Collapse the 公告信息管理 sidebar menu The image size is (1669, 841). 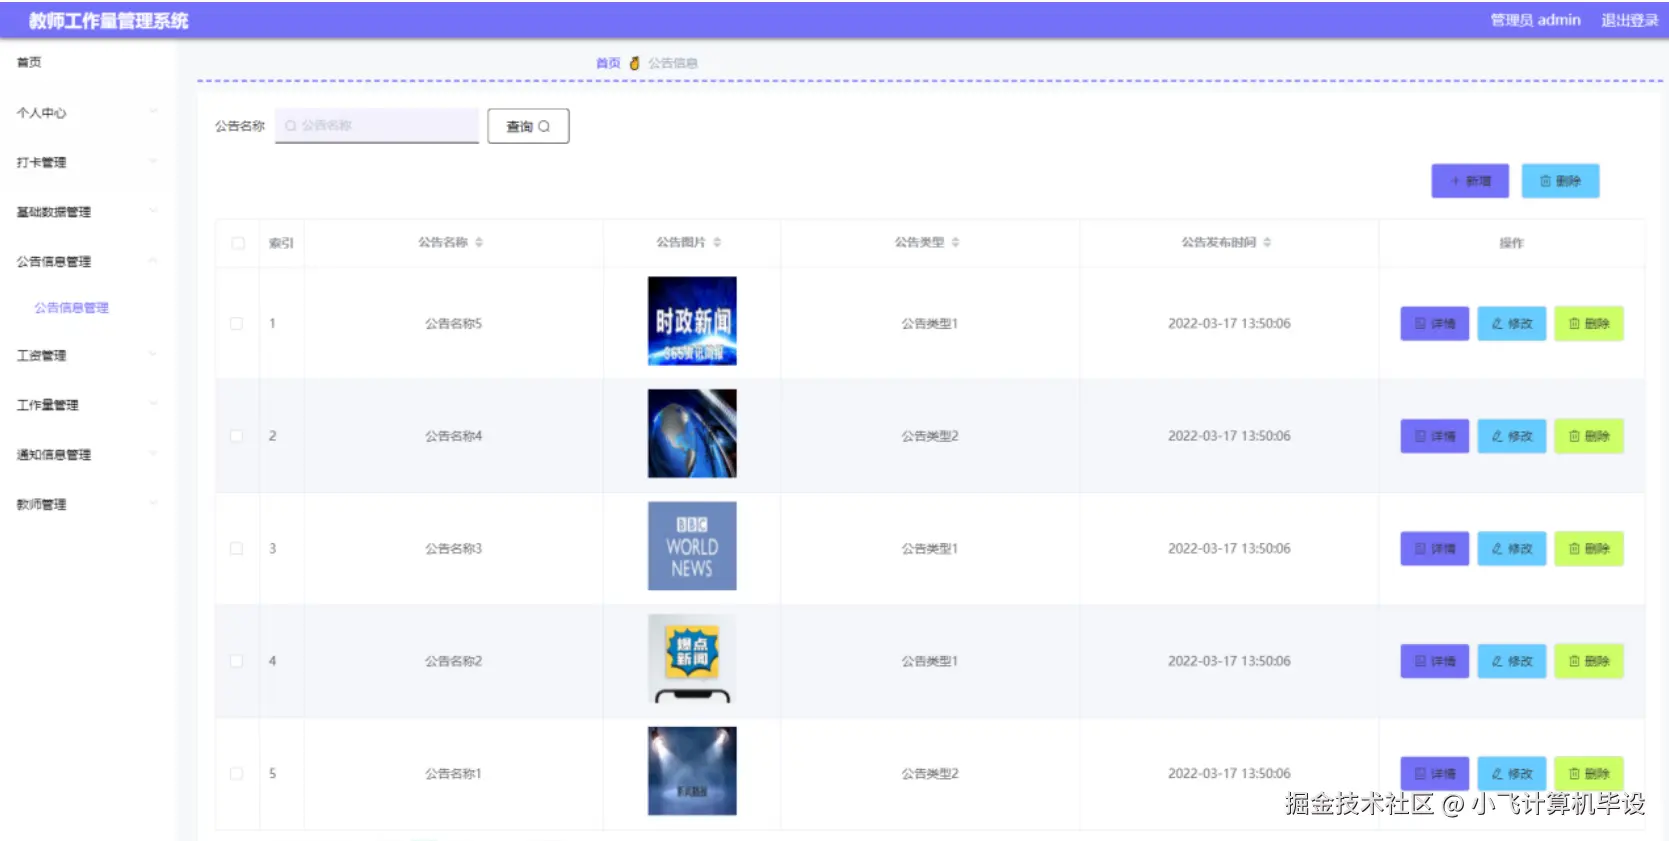[88, 261]
